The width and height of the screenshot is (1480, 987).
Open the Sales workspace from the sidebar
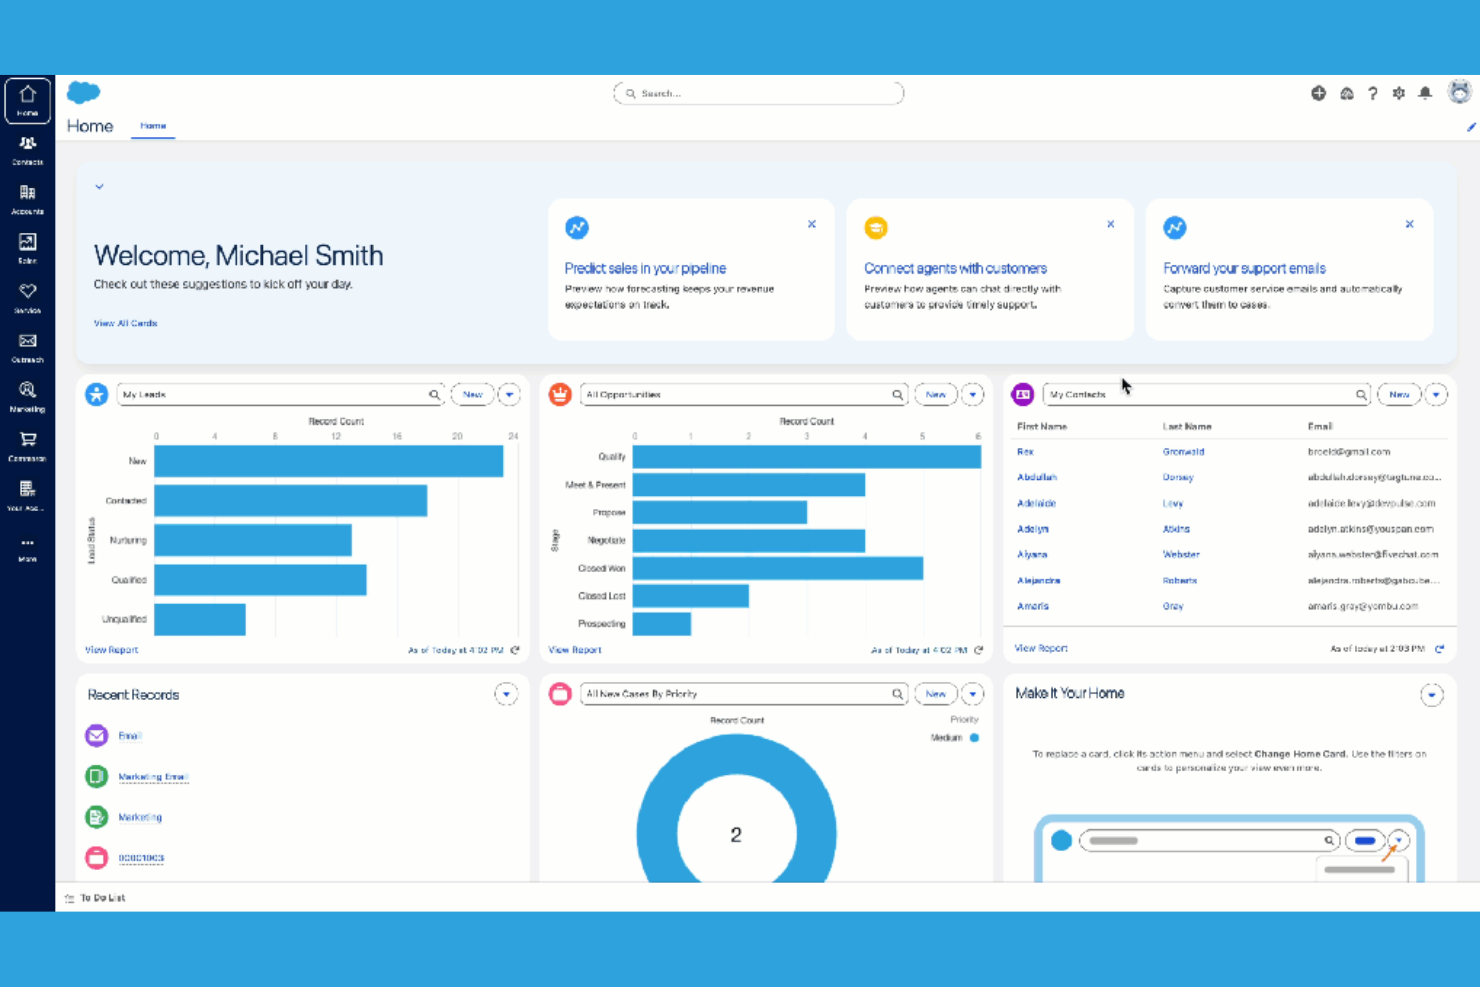point(26,246)
